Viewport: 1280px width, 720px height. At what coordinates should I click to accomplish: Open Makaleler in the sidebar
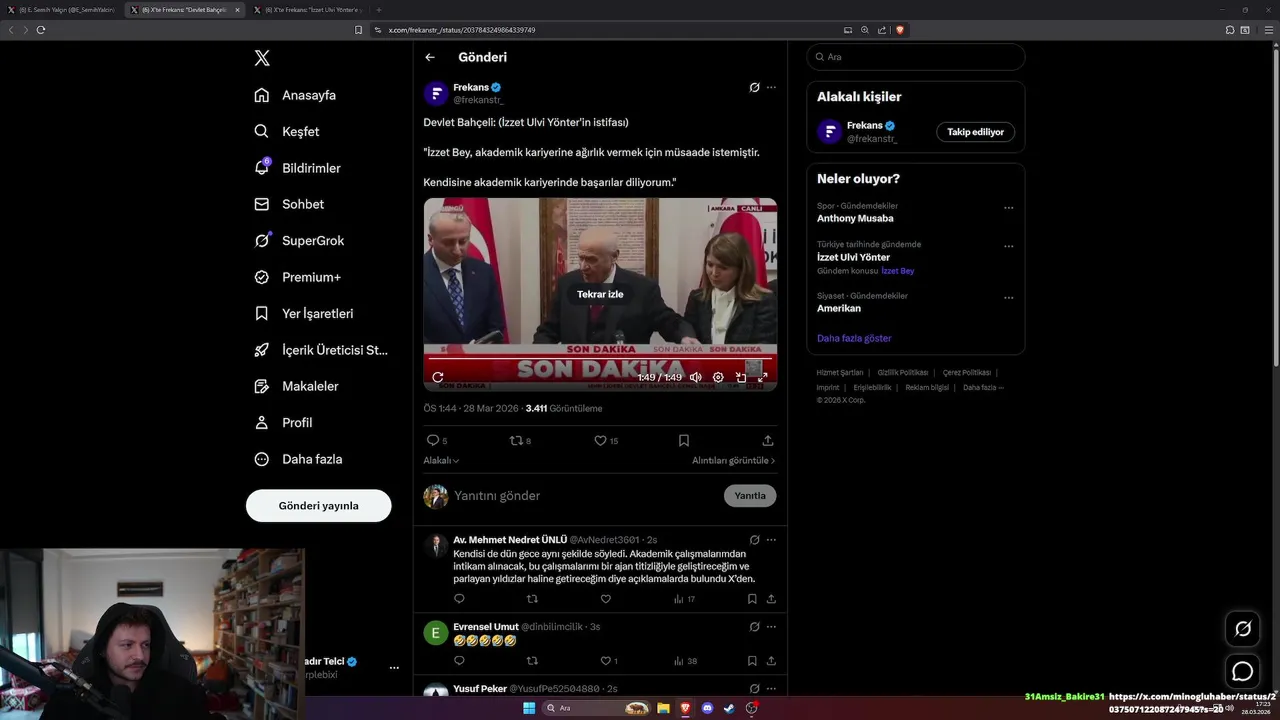pyautogui.click(x=296, y=386)
